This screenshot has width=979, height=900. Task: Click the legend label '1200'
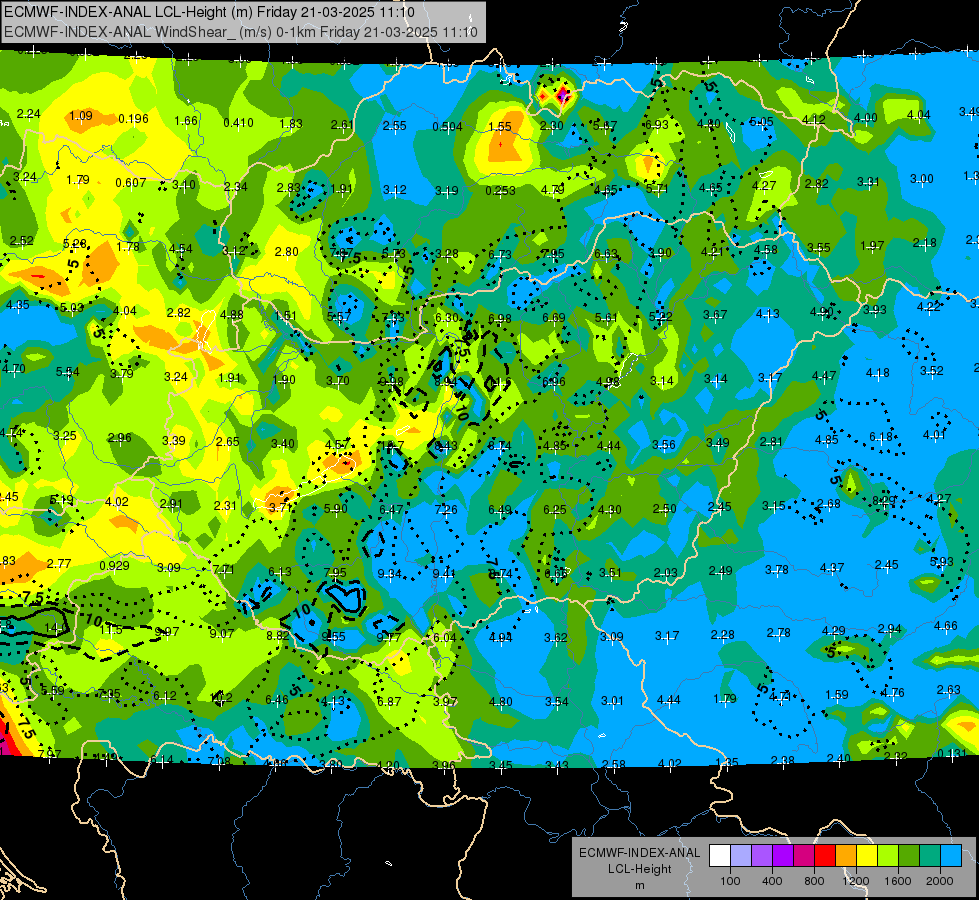point(855,881)
